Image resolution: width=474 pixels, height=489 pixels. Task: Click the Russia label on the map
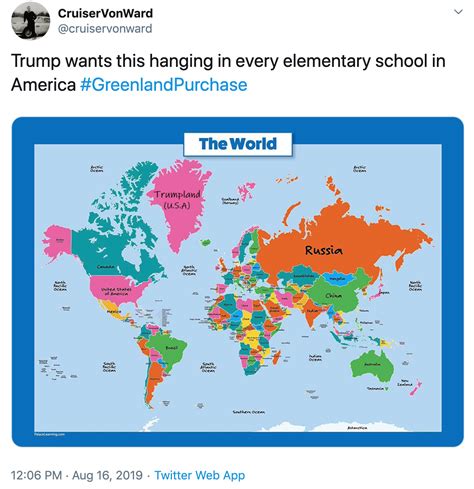323,250
